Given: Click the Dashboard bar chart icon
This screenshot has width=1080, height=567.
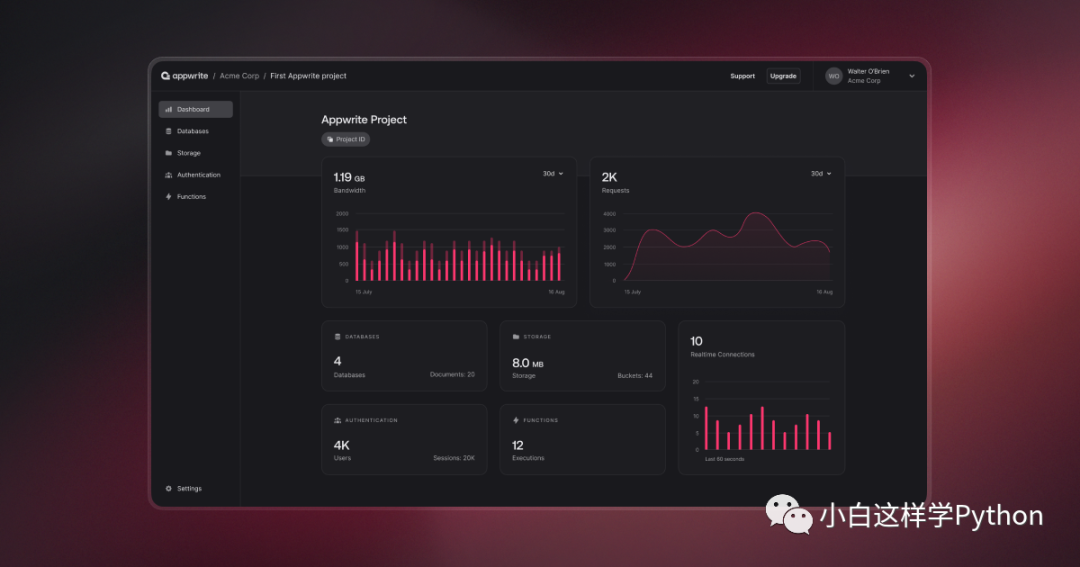Looking at the screenshot, I should point(168,109).
